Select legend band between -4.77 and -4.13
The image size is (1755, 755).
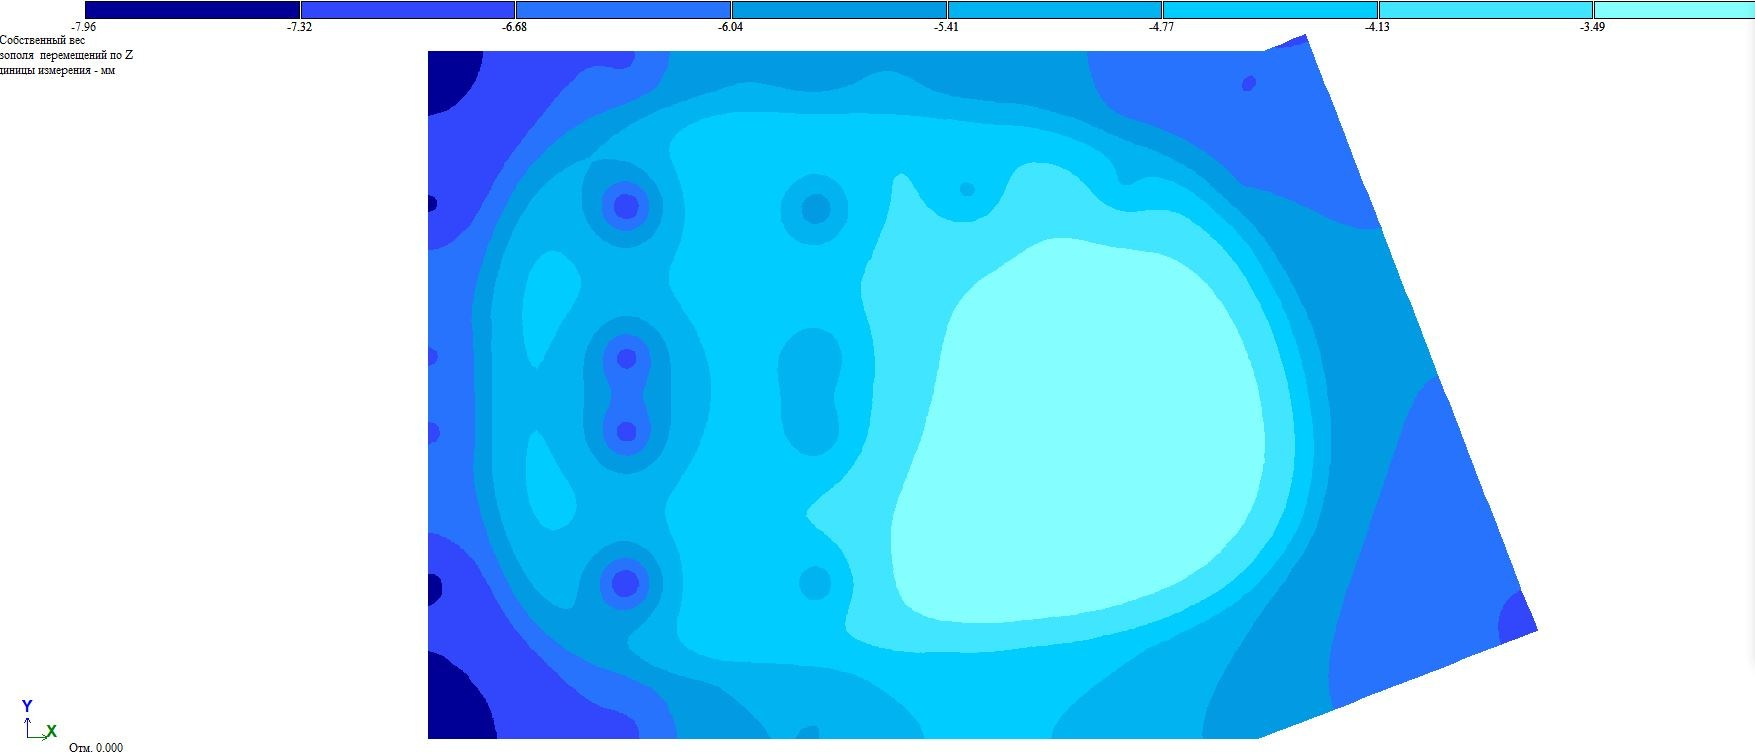click(1270, 10)
